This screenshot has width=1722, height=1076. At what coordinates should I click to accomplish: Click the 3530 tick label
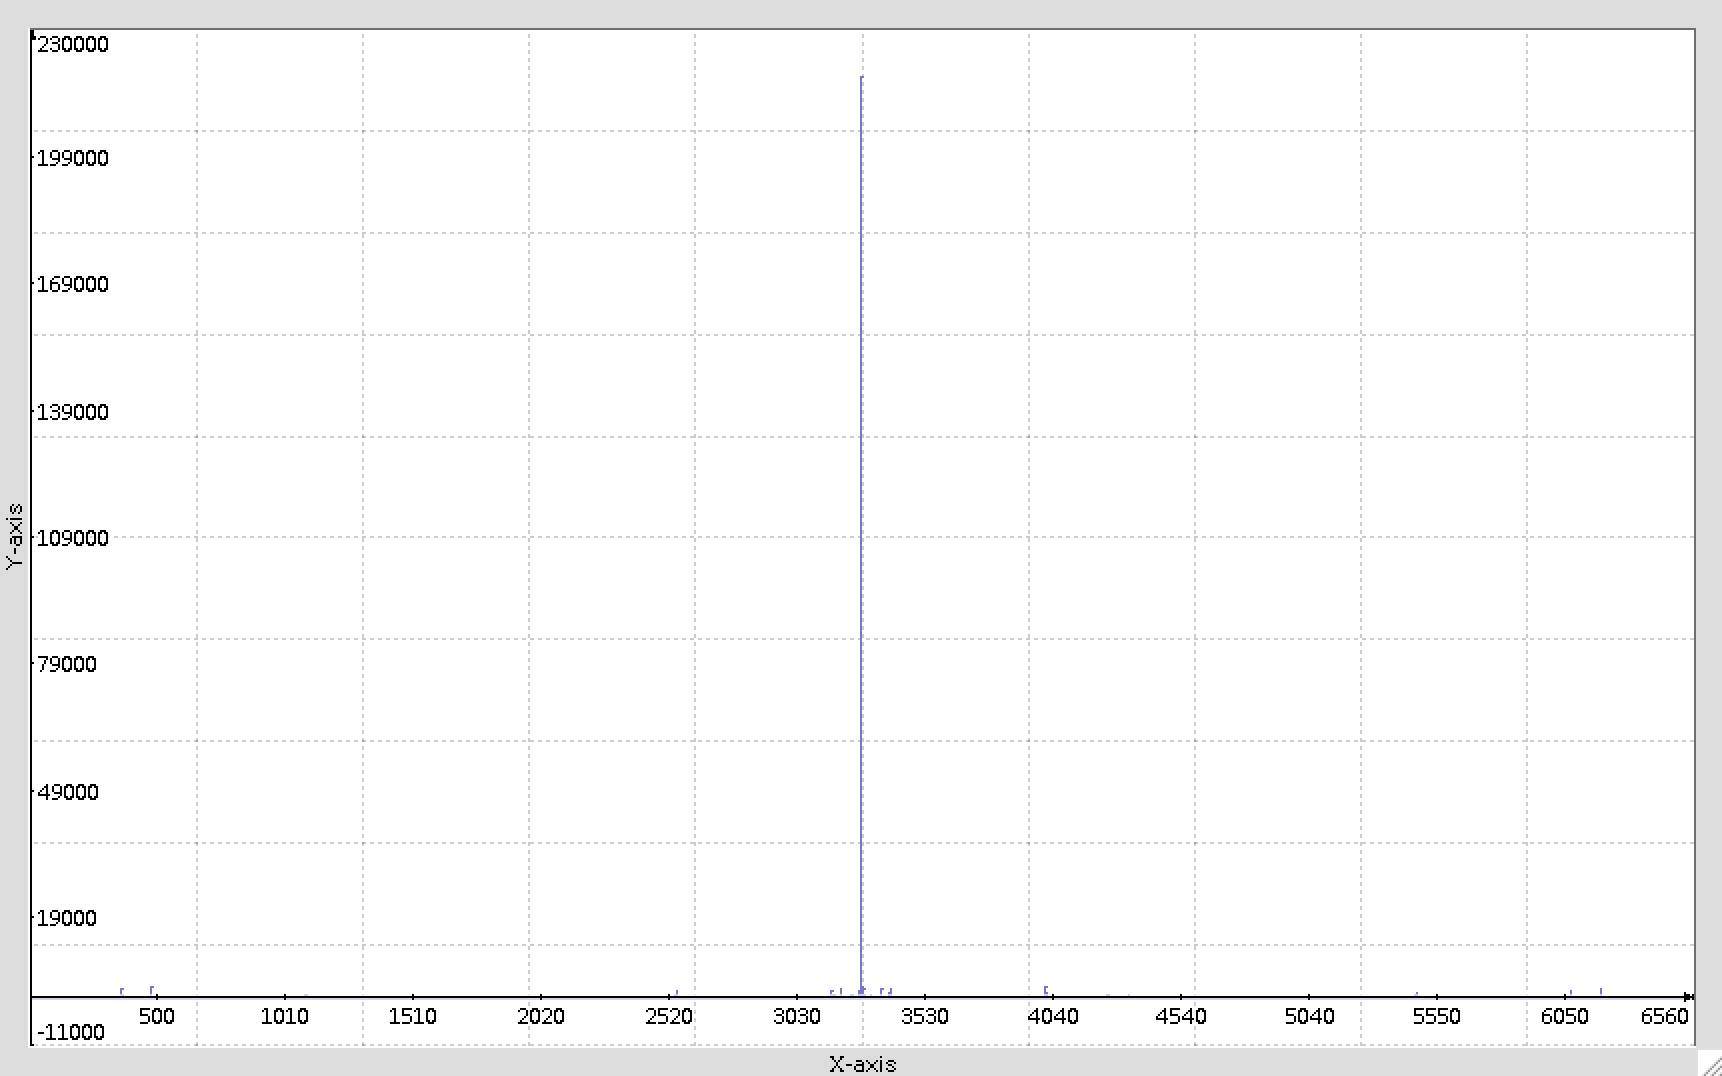pyautogui.click(x=924, y=1016)
